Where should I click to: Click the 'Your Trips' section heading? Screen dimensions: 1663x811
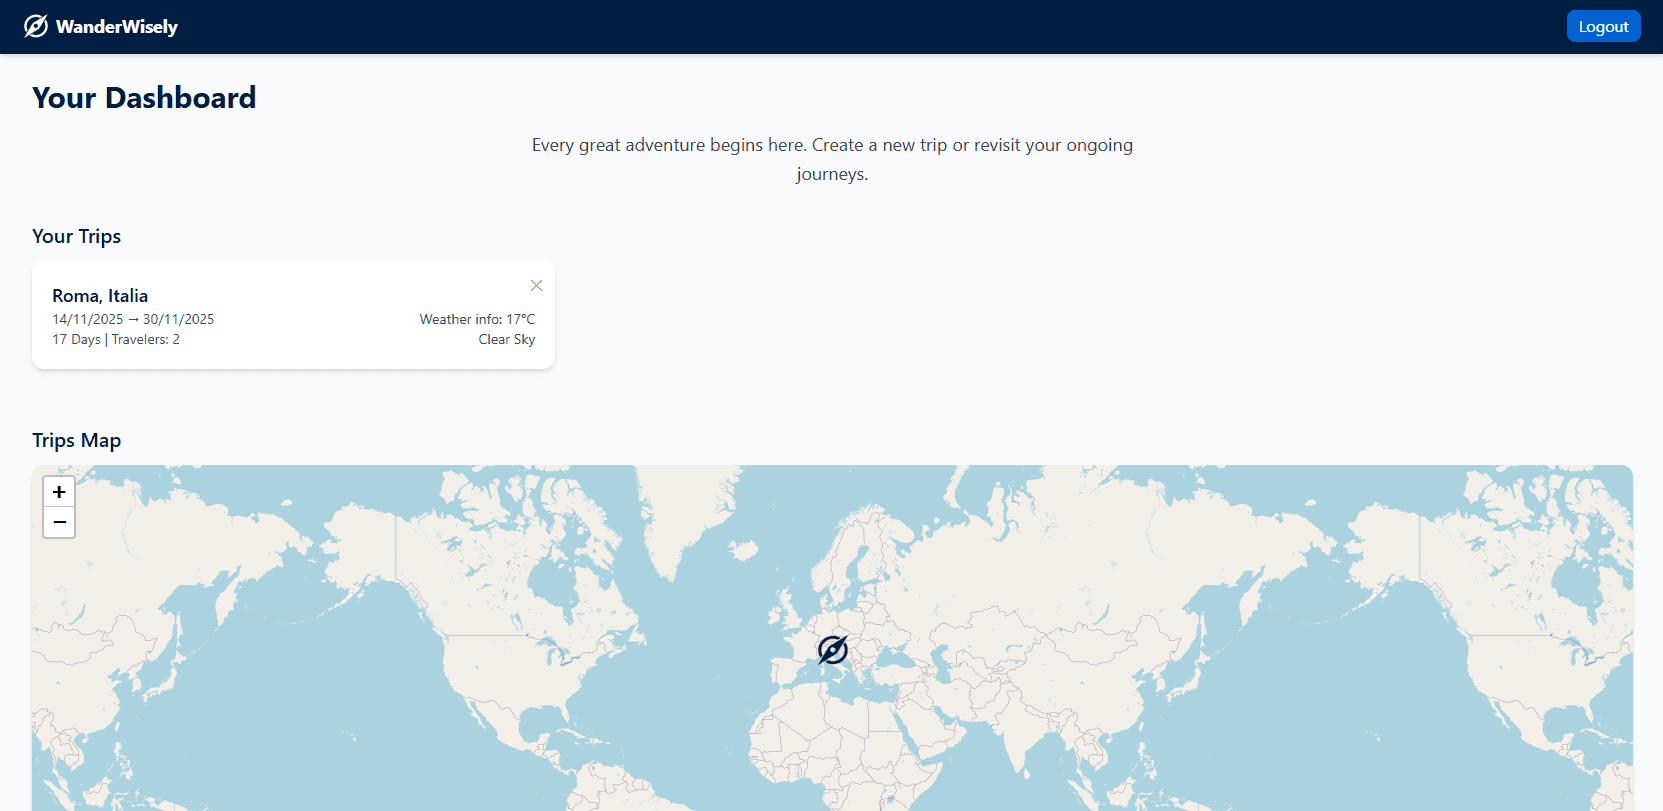coord(76,236)
